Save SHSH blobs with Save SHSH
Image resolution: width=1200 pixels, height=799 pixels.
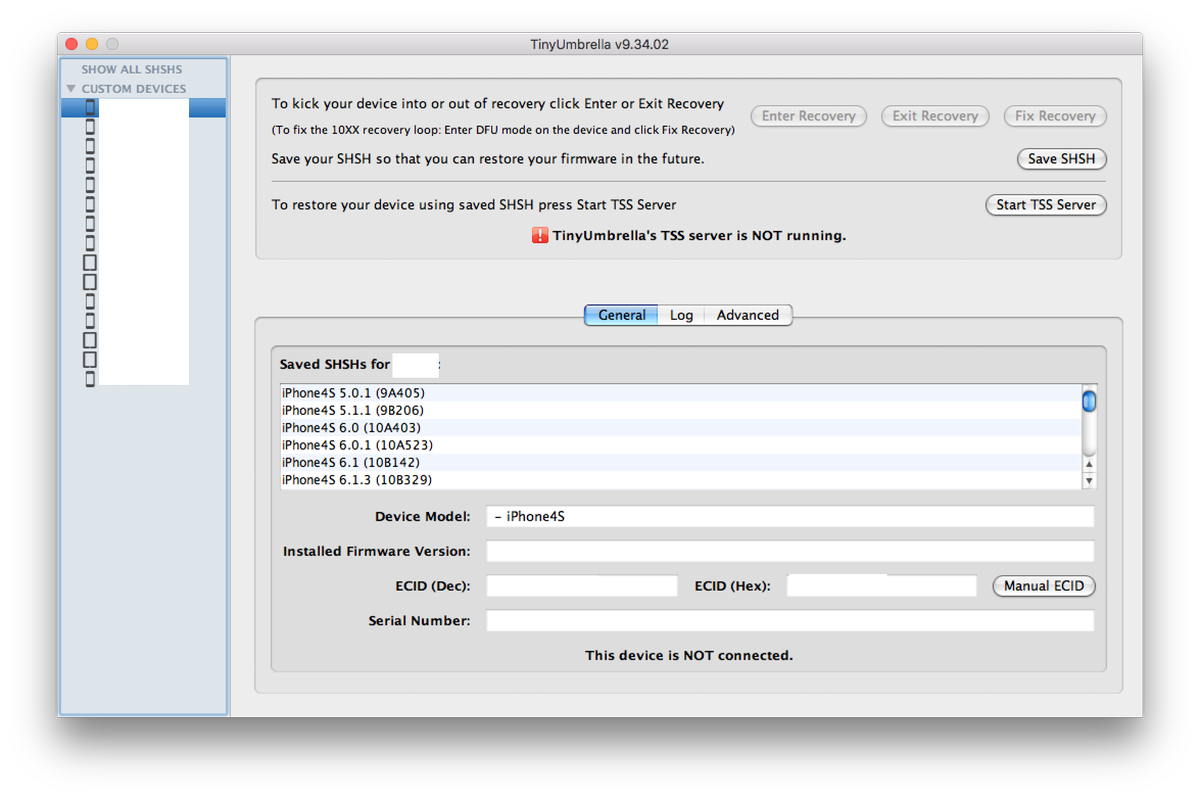click(x=1061, y=159)
